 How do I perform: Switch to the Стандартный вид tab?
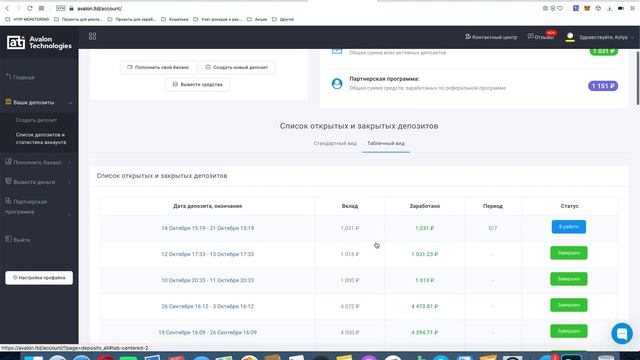335,143
